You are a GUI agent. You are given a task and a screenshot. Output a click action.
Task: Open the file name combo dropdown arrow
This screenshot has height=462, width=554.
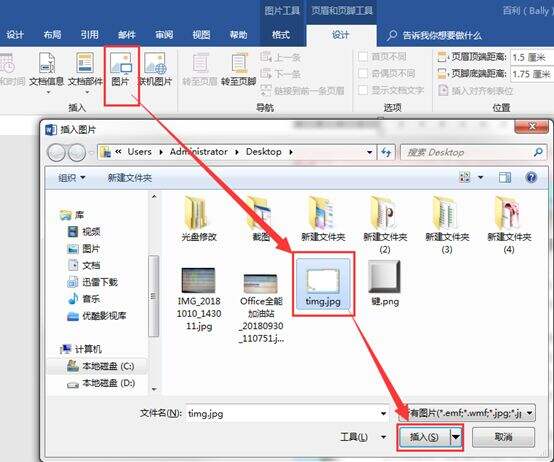pos(383,413)
